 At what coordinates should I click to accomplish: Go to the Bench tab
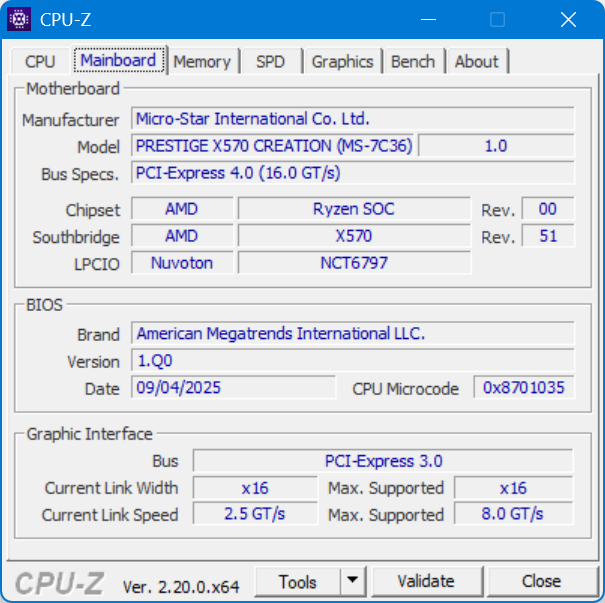point(413,61)
